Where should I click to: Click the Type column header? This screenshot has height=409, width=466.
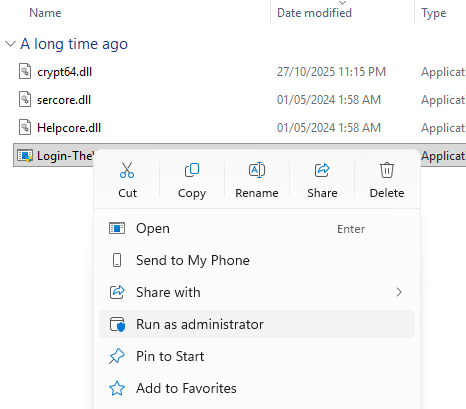pyautogui.click(x=433, y=13)
